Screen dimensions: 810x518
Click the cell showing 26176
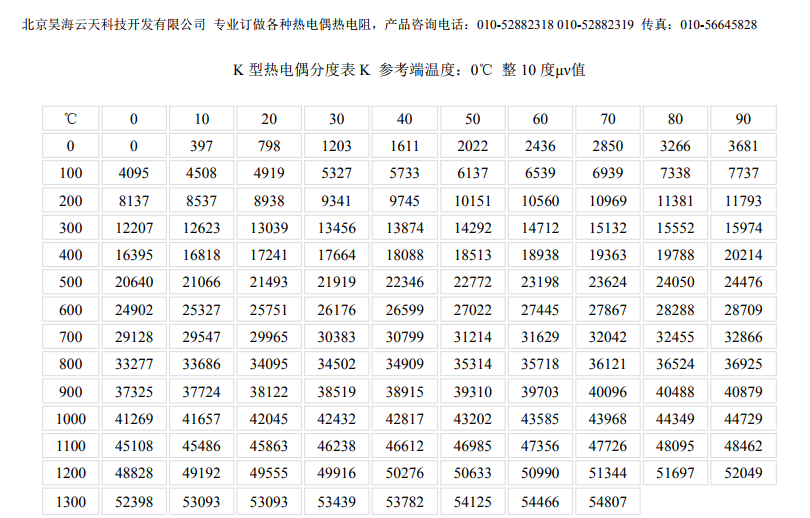tap(336, 310)
